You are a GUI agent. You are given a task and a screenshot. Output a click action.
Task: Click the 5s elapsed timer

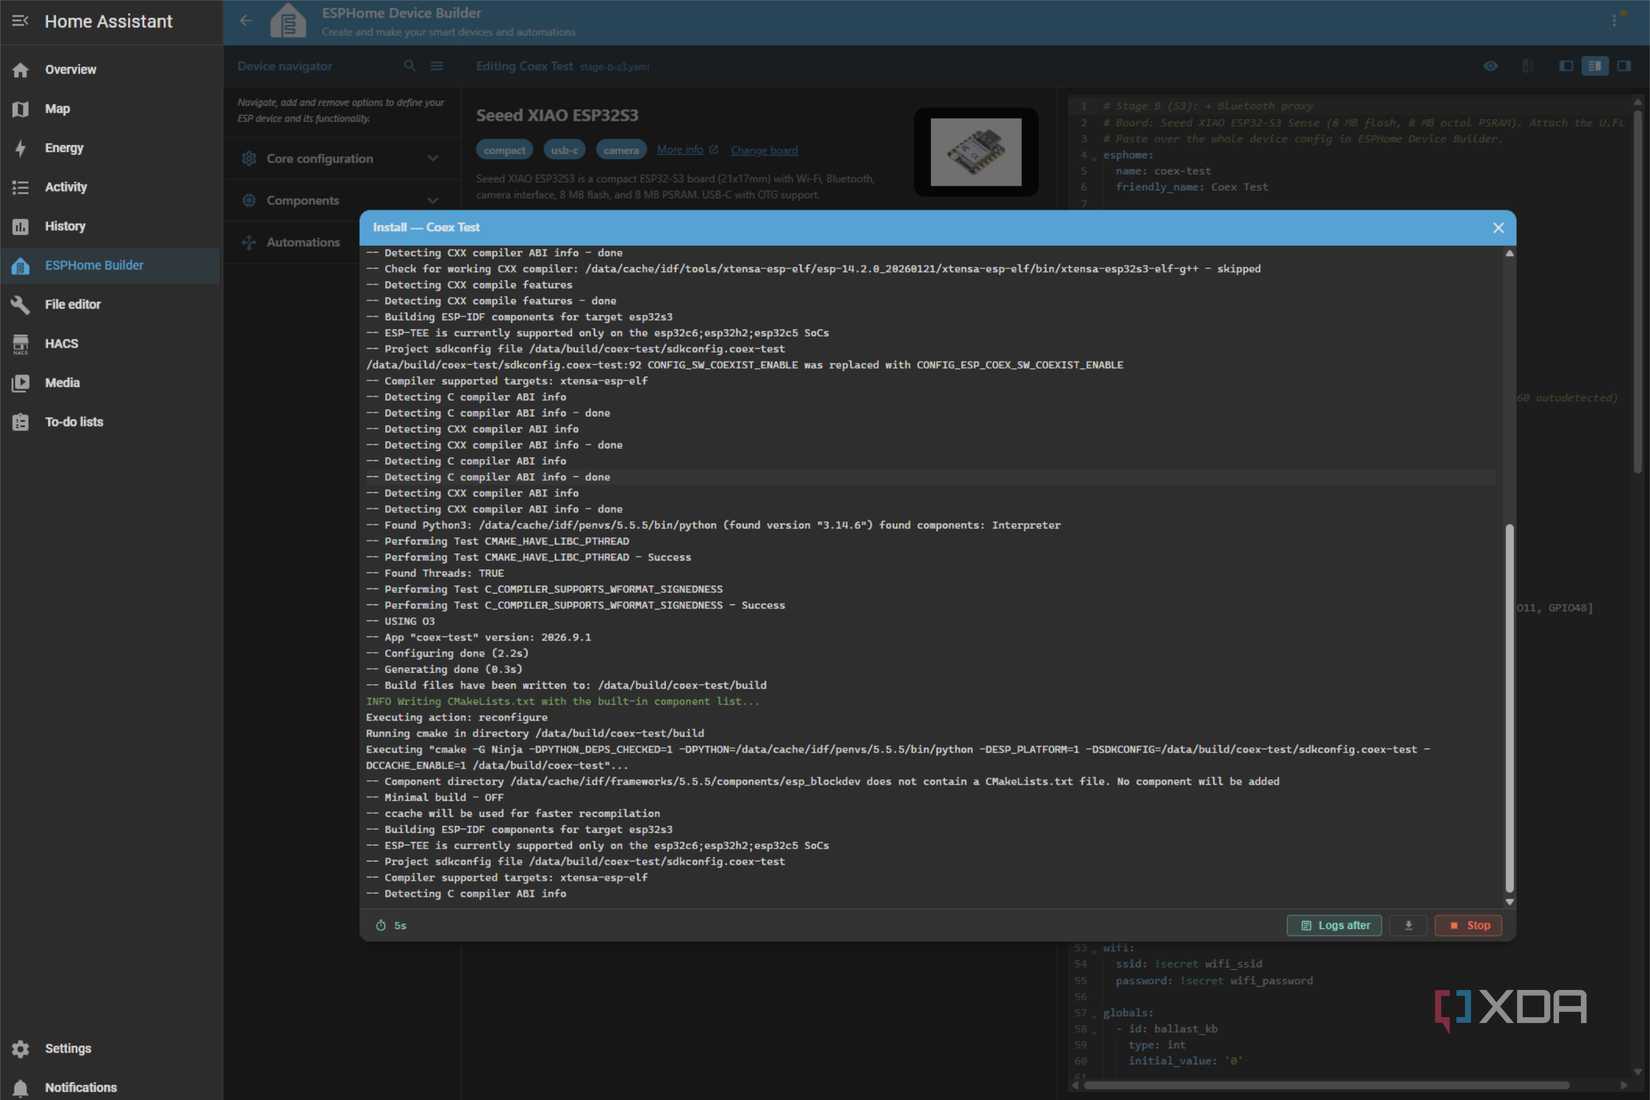391,926
